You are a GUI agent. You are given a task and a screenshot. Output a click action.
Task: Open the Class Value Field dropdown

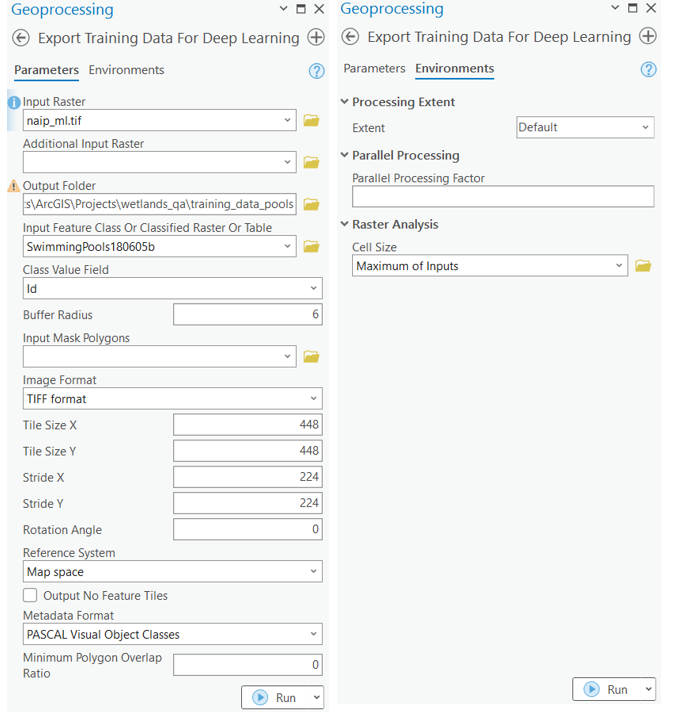[173, 289]
